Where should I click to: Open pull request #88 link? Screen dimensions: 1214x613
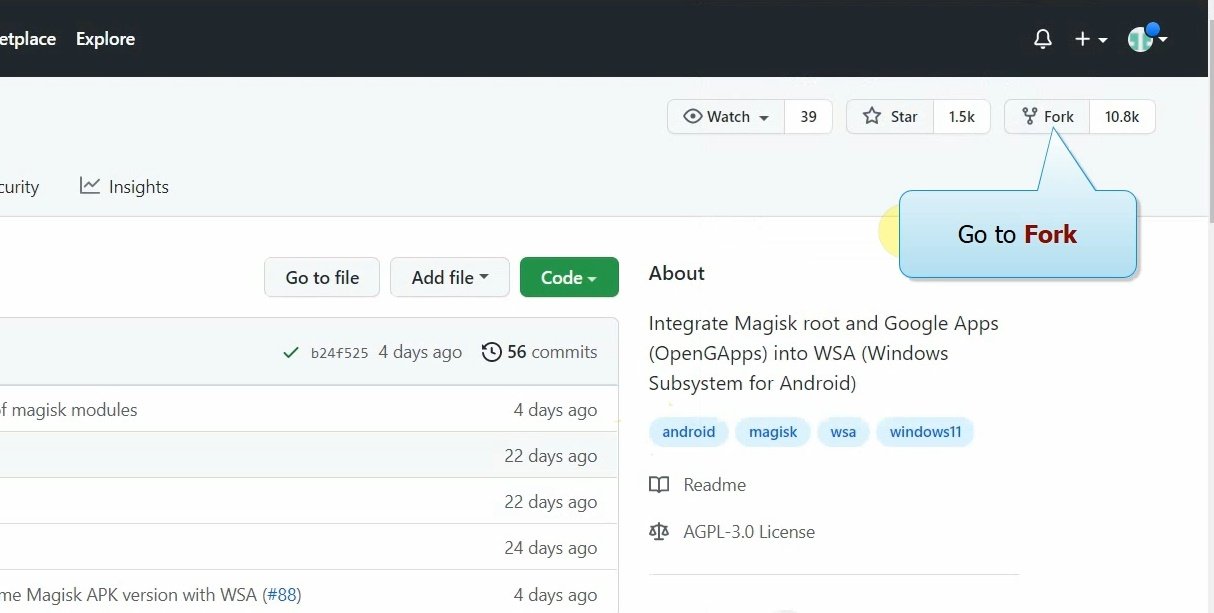point(282,595)
